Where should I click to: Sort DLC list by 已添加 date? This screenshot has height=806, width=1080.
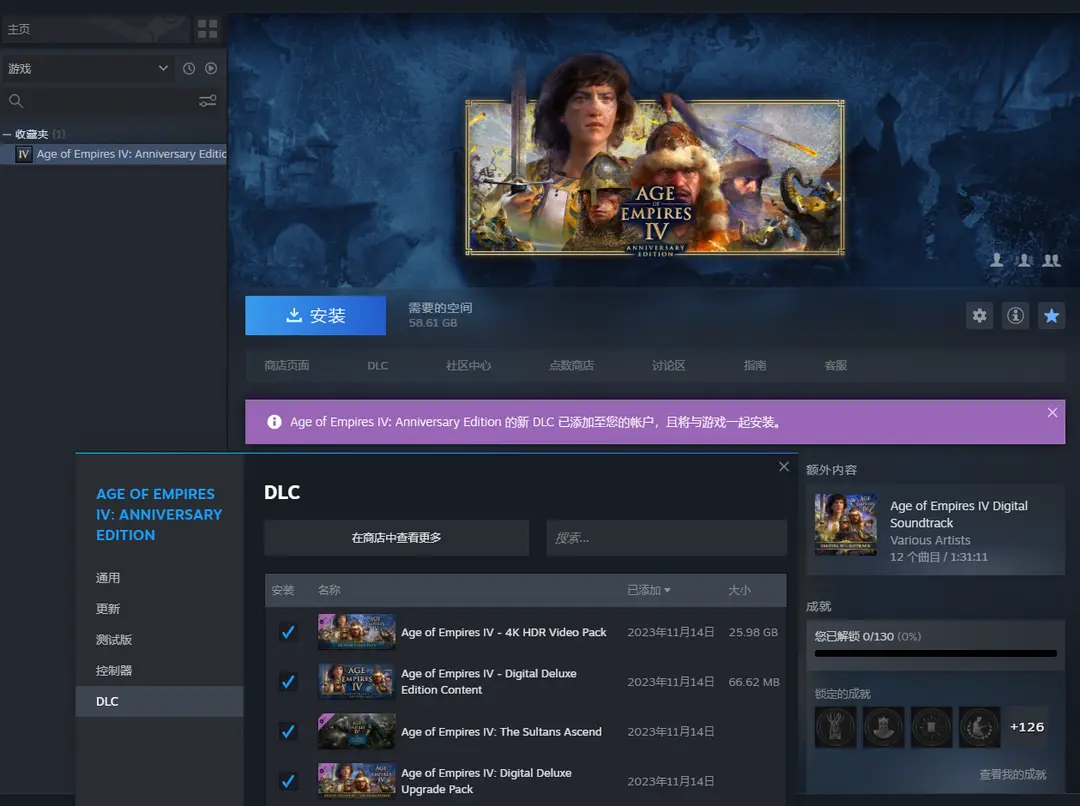[x=649, y=590]
